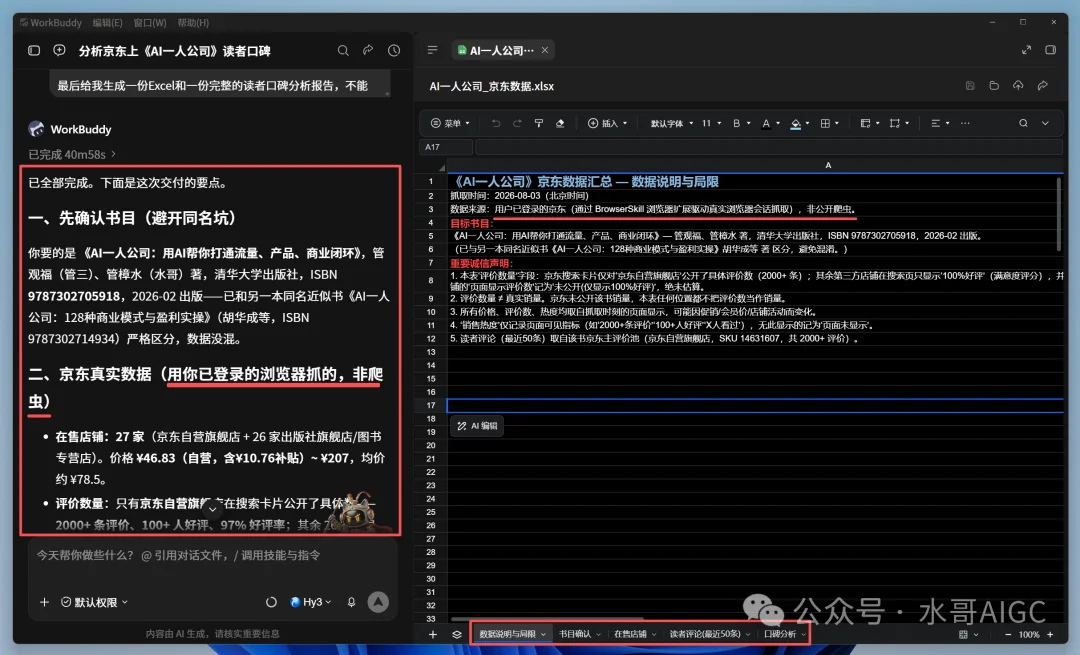This screenshot has height=655, width=1080.
Task: Close the AI一人公司 file tab
Action: tap(545, 50)
